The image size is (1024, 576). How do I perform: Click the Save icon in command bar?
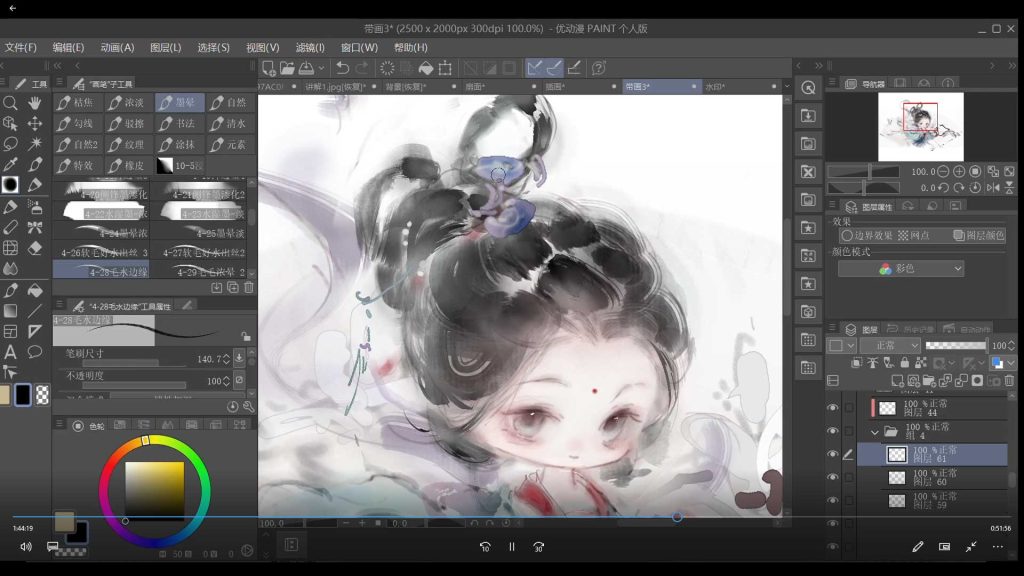pyautogui.click(x=306, y=68)
